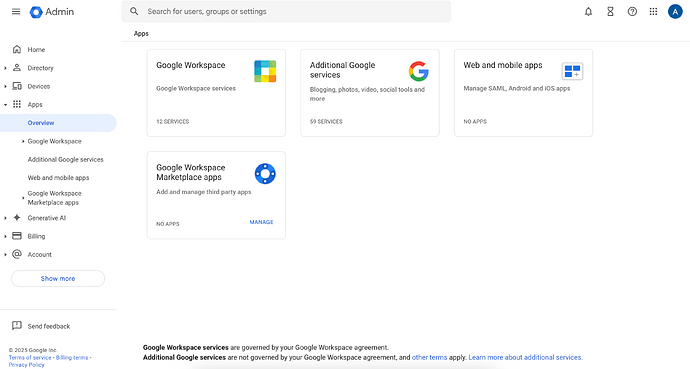690x369 pixels.
Task: Expand the Billing section arrow
Action: [5, 237]
